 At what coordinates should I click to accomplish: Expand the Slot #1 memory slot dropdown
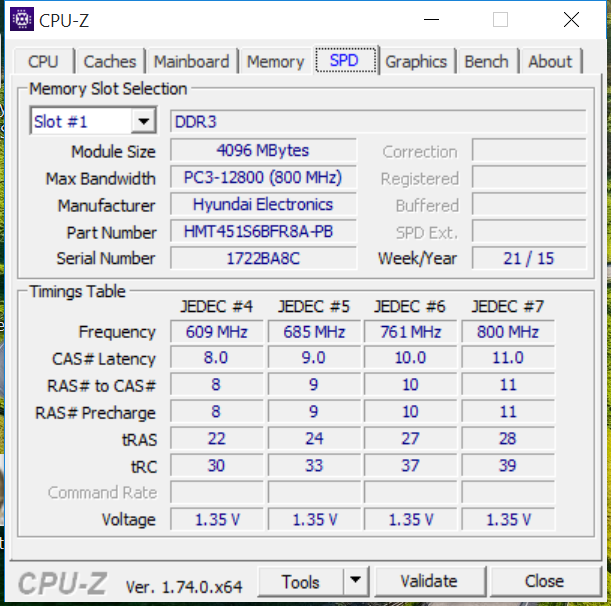(x=143, y=121)
